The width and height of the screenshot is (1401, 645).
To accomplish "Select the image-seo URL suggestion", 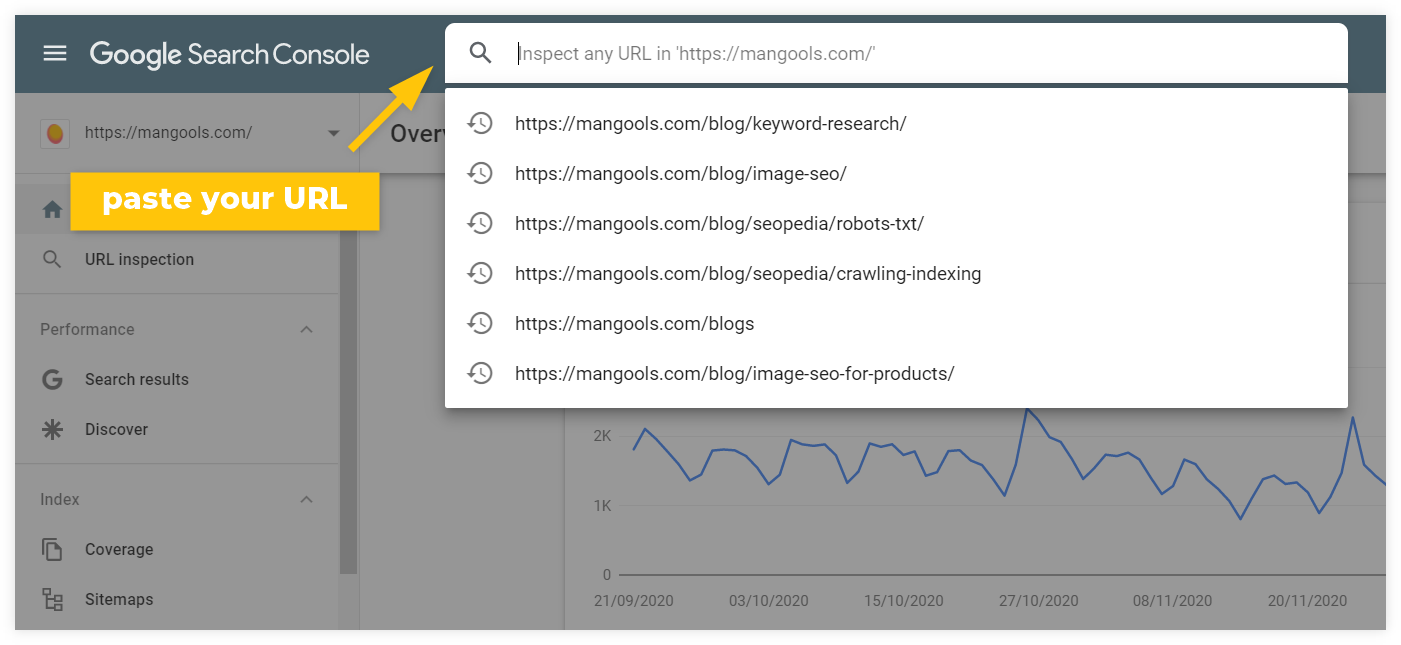I will coord(680,173).
